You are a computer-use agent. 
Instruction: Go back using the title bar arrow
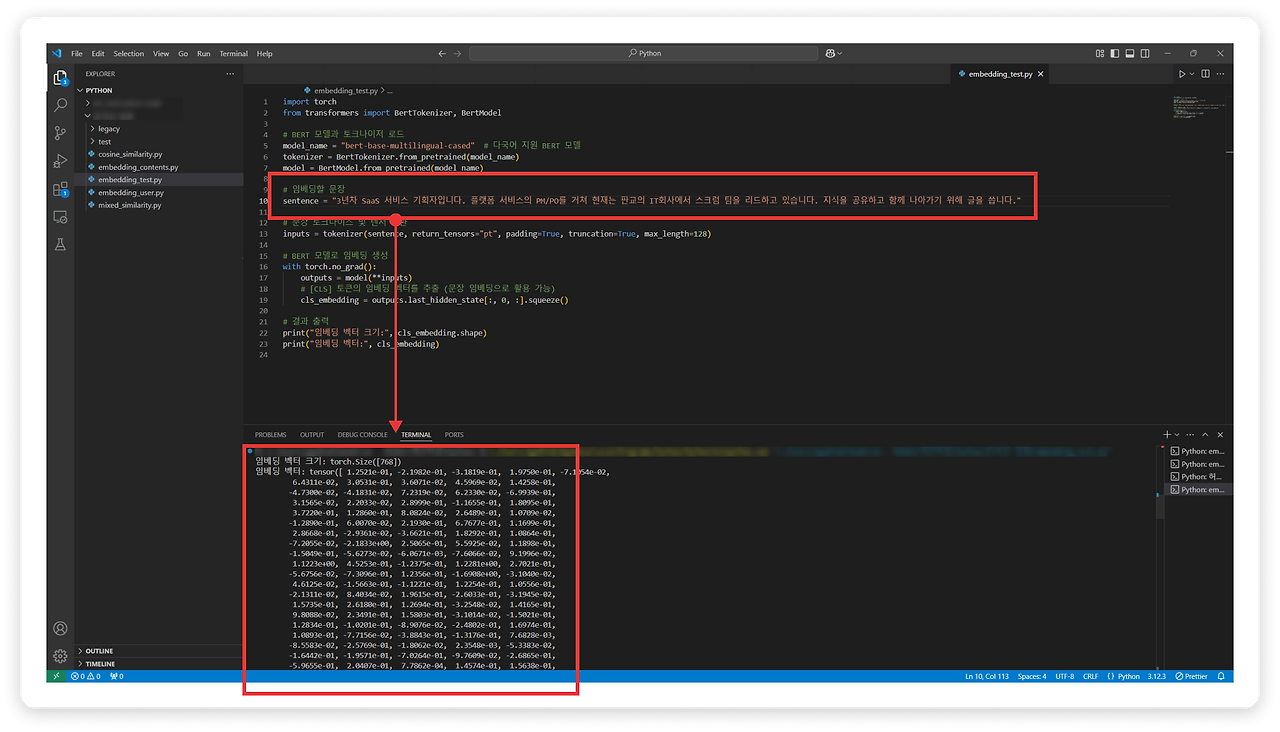click(442, 53)
